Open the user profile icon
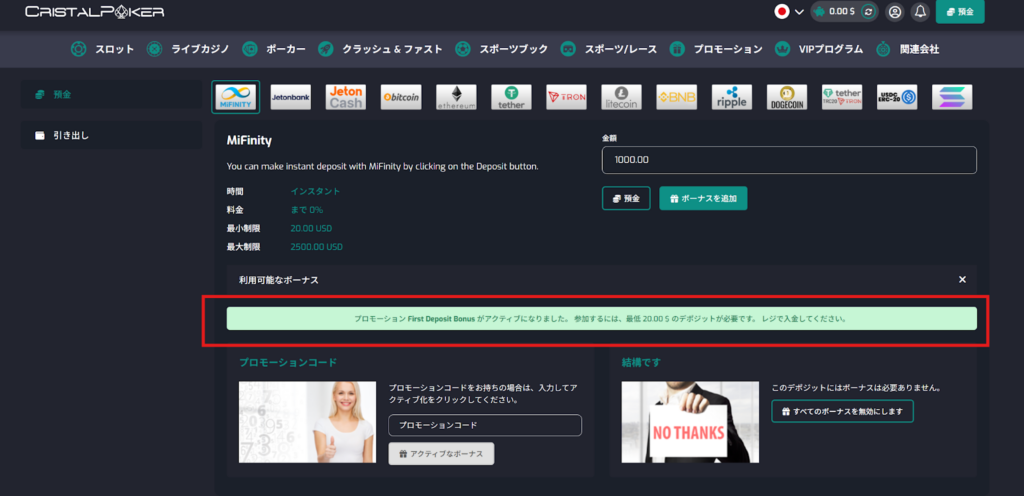Image resolution: width=1024 pixels, height=496 pixels. tap(895, 12)
